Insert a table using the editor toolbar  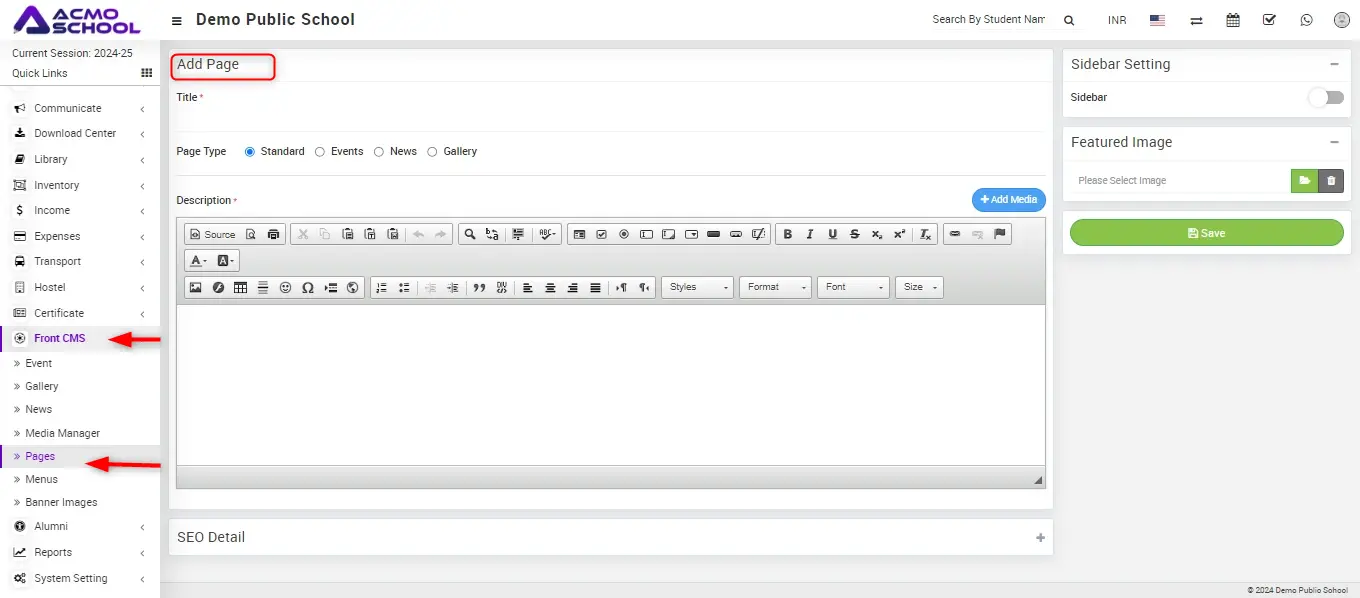click(240, 288)
